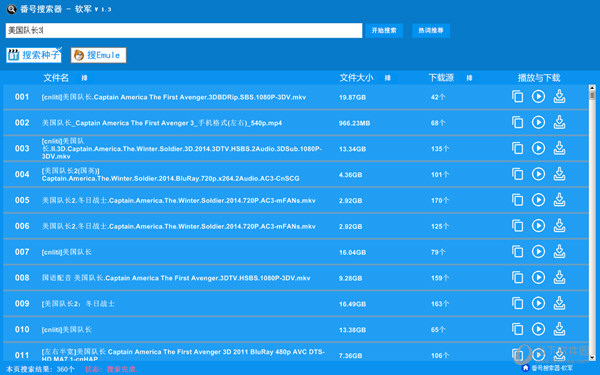Select the 540p.mp4 file name

pyautogui.click(x=162, y=123)
